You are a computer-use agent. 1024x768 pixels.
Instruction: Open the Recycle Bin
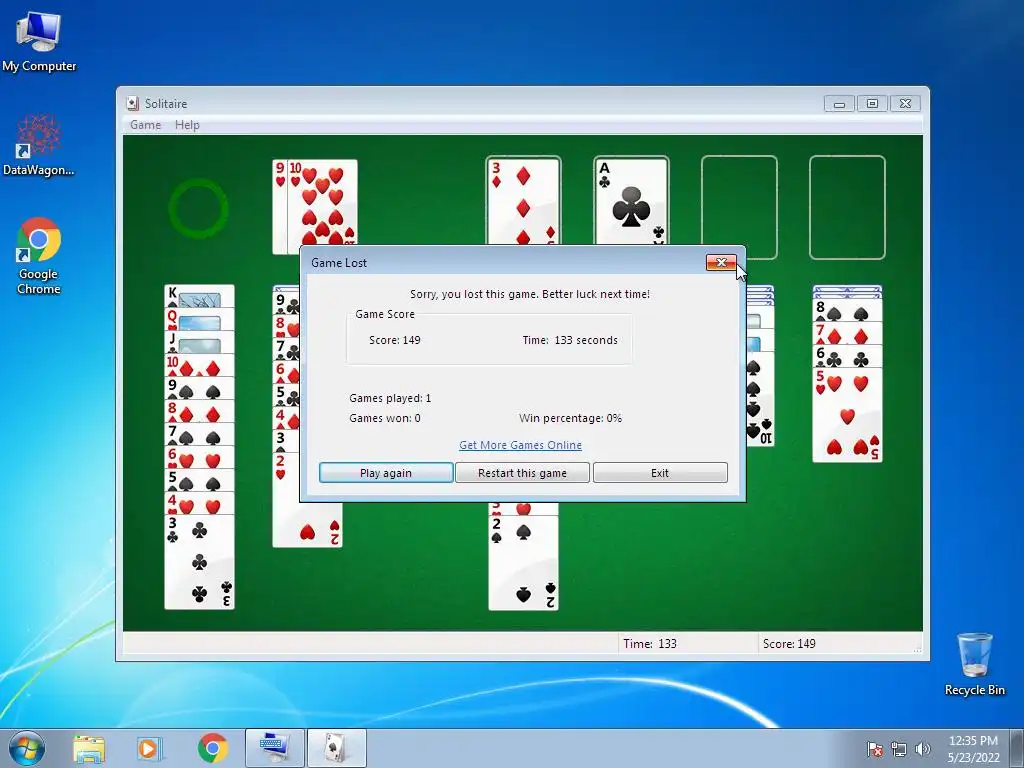974,664
